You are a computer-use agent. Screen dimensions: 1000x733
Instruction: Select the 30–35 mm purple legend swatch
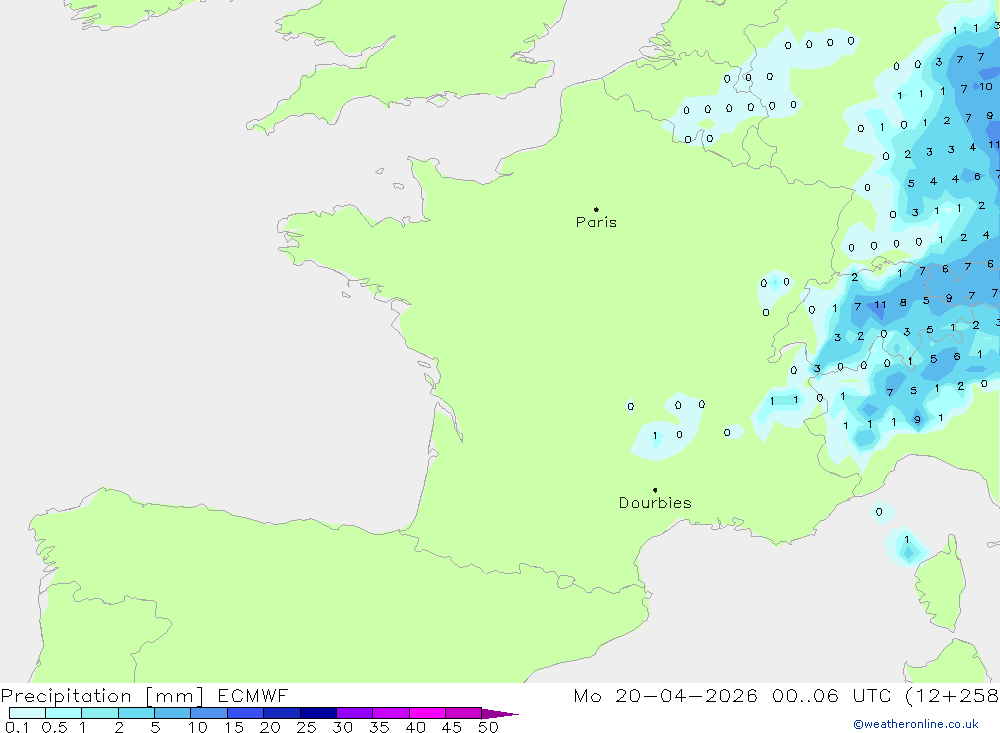click(x=354, y=714)
